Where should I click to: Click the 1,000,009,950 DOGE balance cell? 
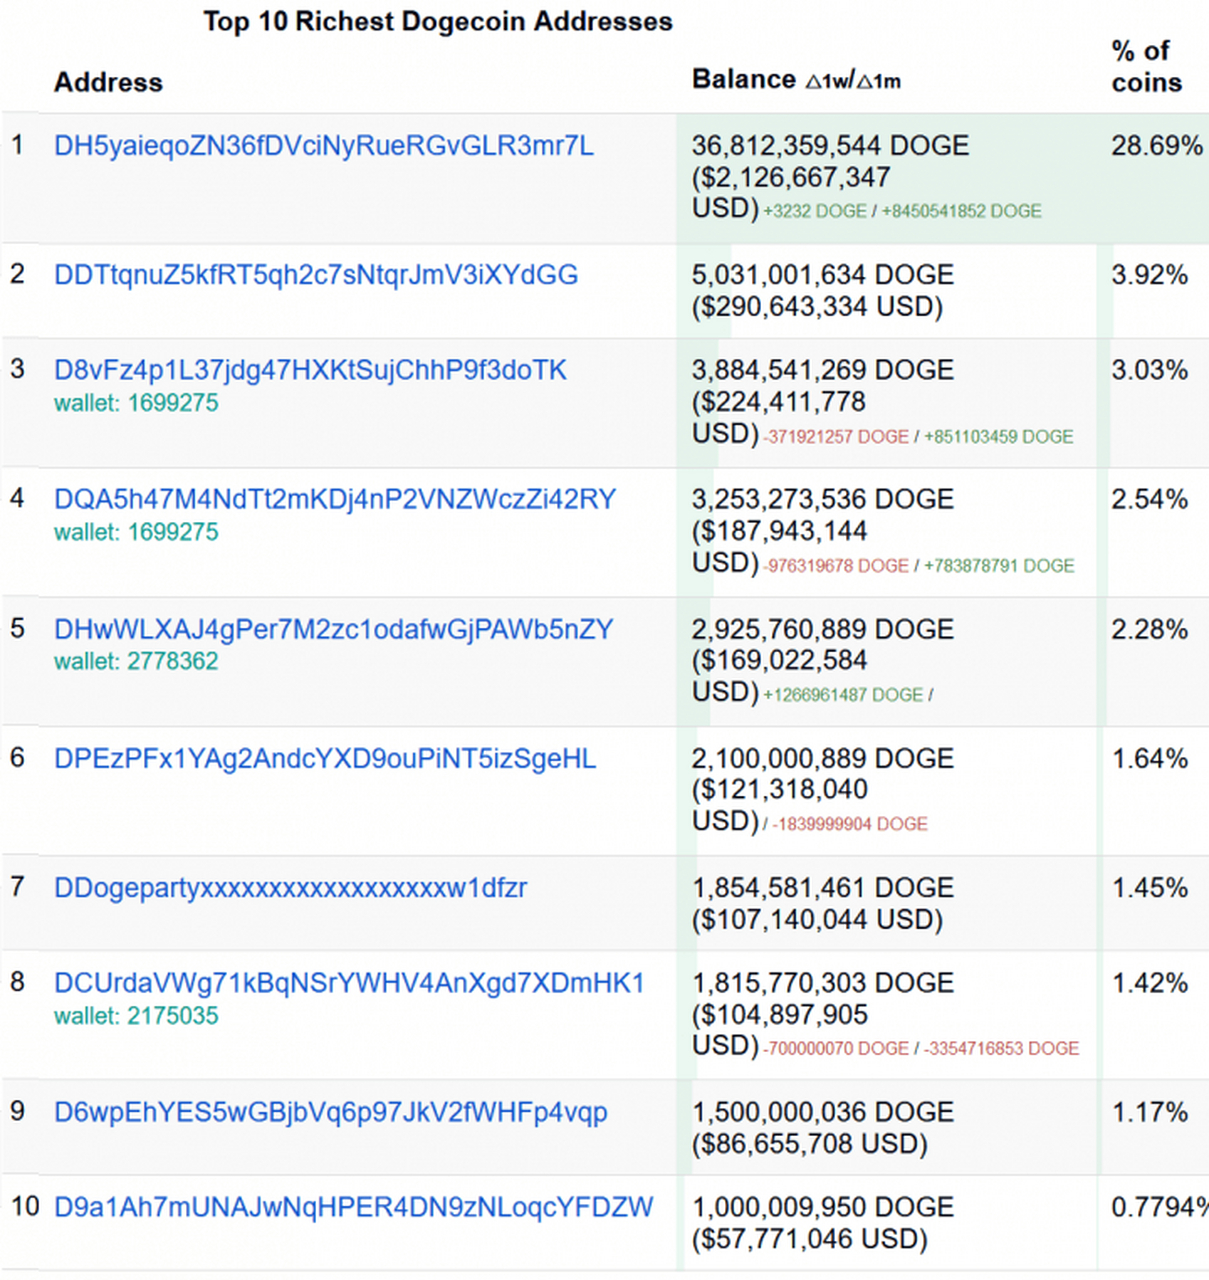pyautogui.click(x=887, y=1223)
